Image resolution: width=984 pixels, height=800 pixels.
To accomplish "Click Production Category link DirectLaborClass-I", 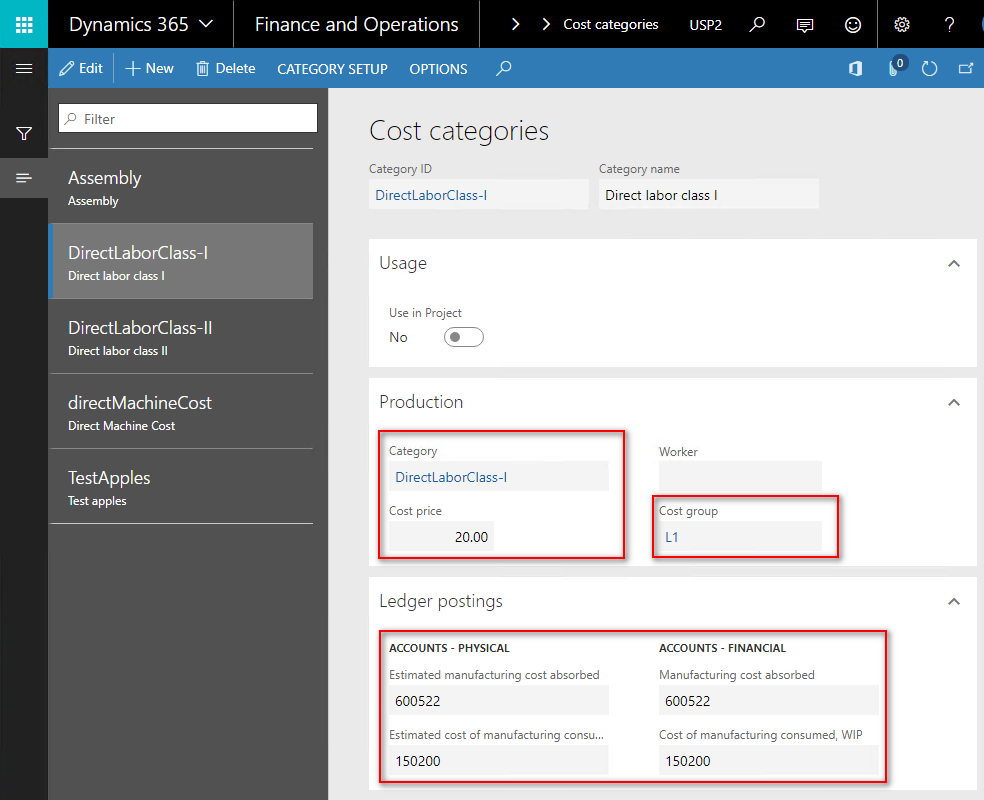I will [451, 477].
